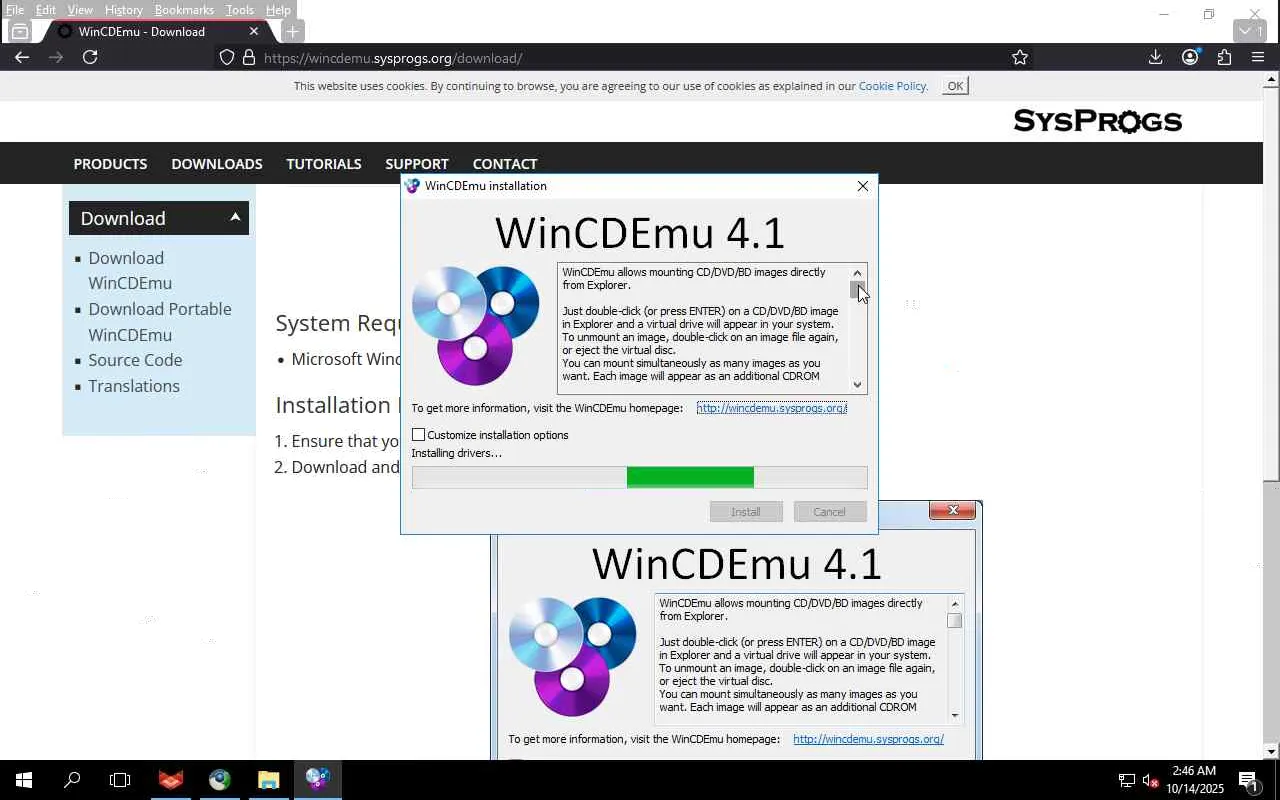Click the installer description scrollbar thumb

click(857, 290)
